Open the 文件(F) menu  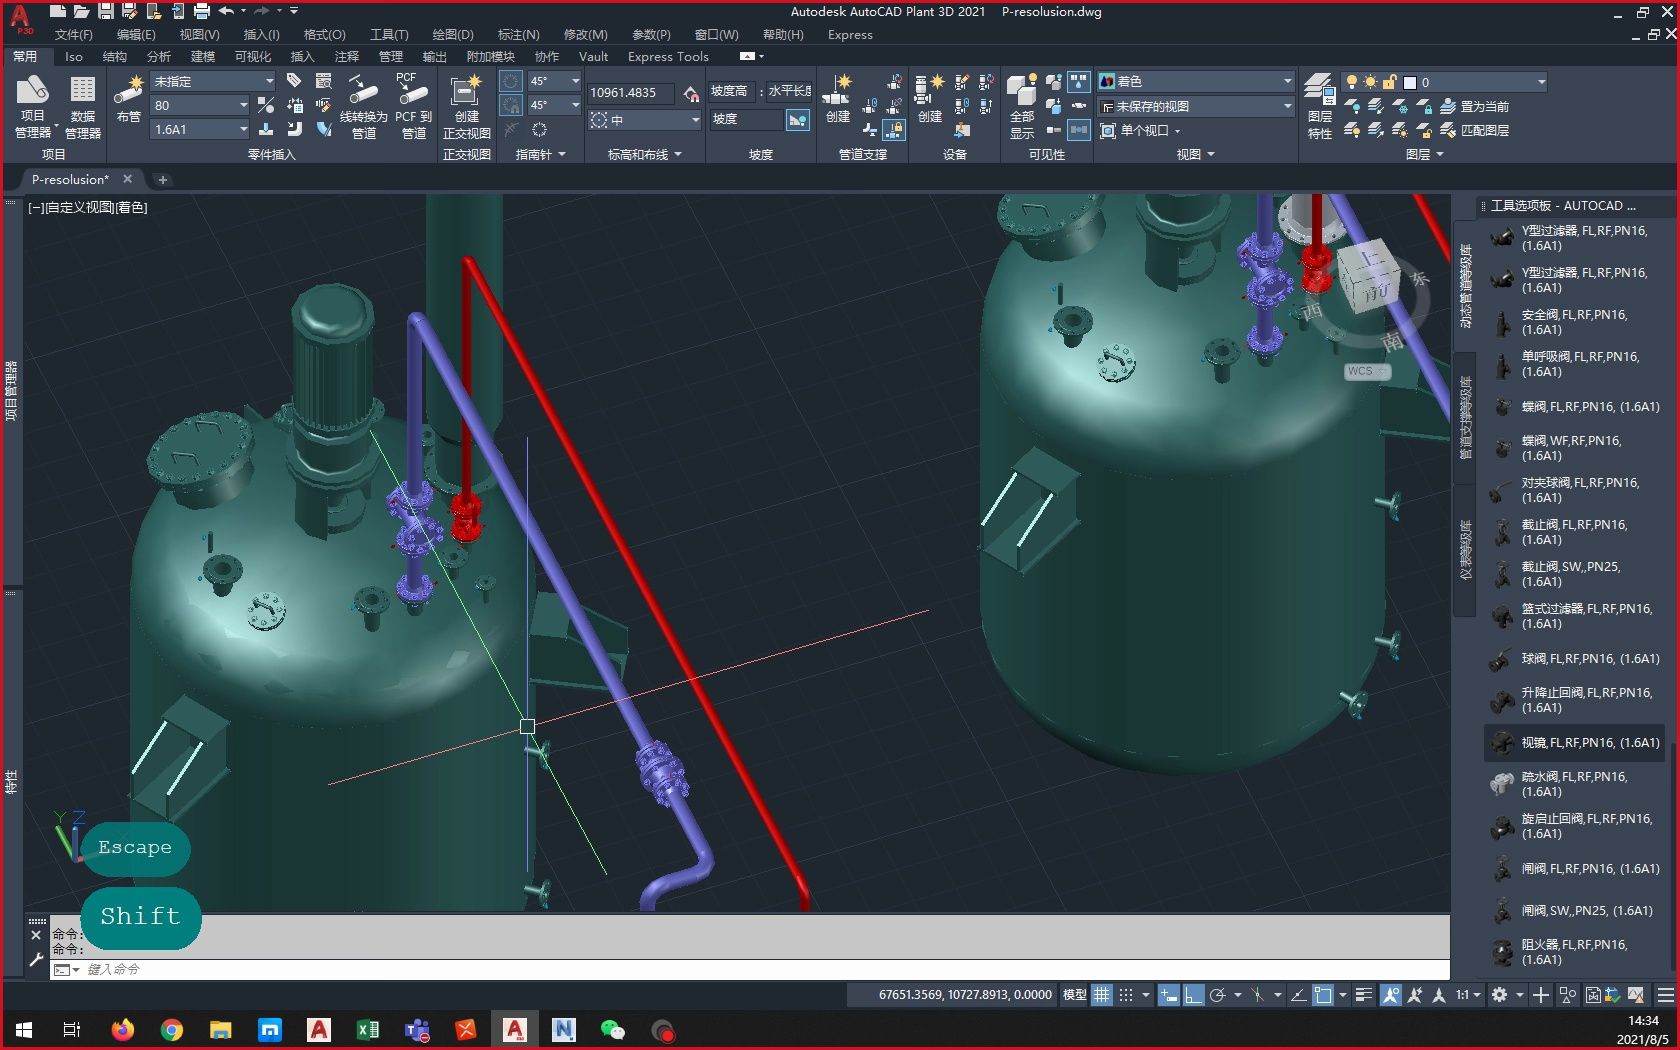point(74,35)
